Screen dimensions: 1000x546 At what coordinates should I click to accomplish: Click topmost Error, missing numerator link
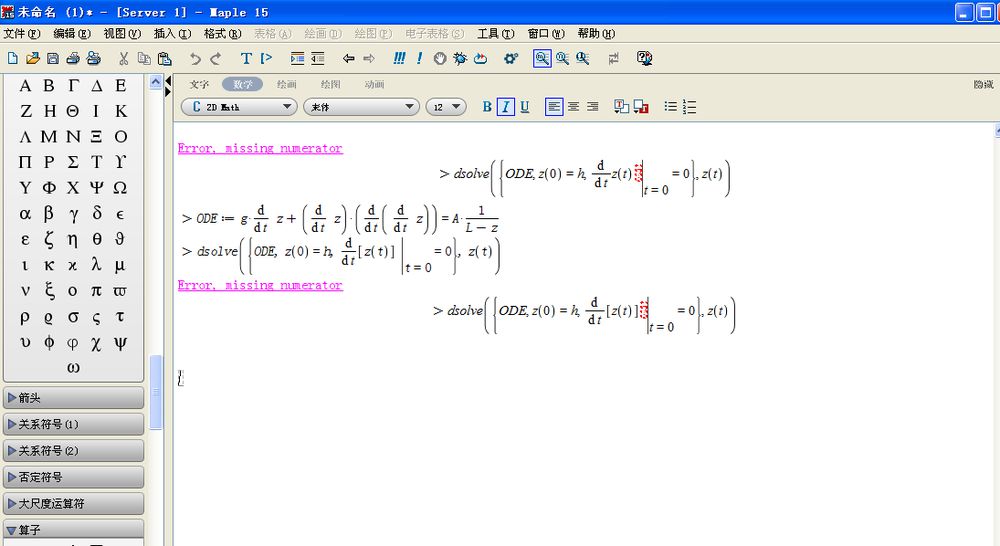260,149
